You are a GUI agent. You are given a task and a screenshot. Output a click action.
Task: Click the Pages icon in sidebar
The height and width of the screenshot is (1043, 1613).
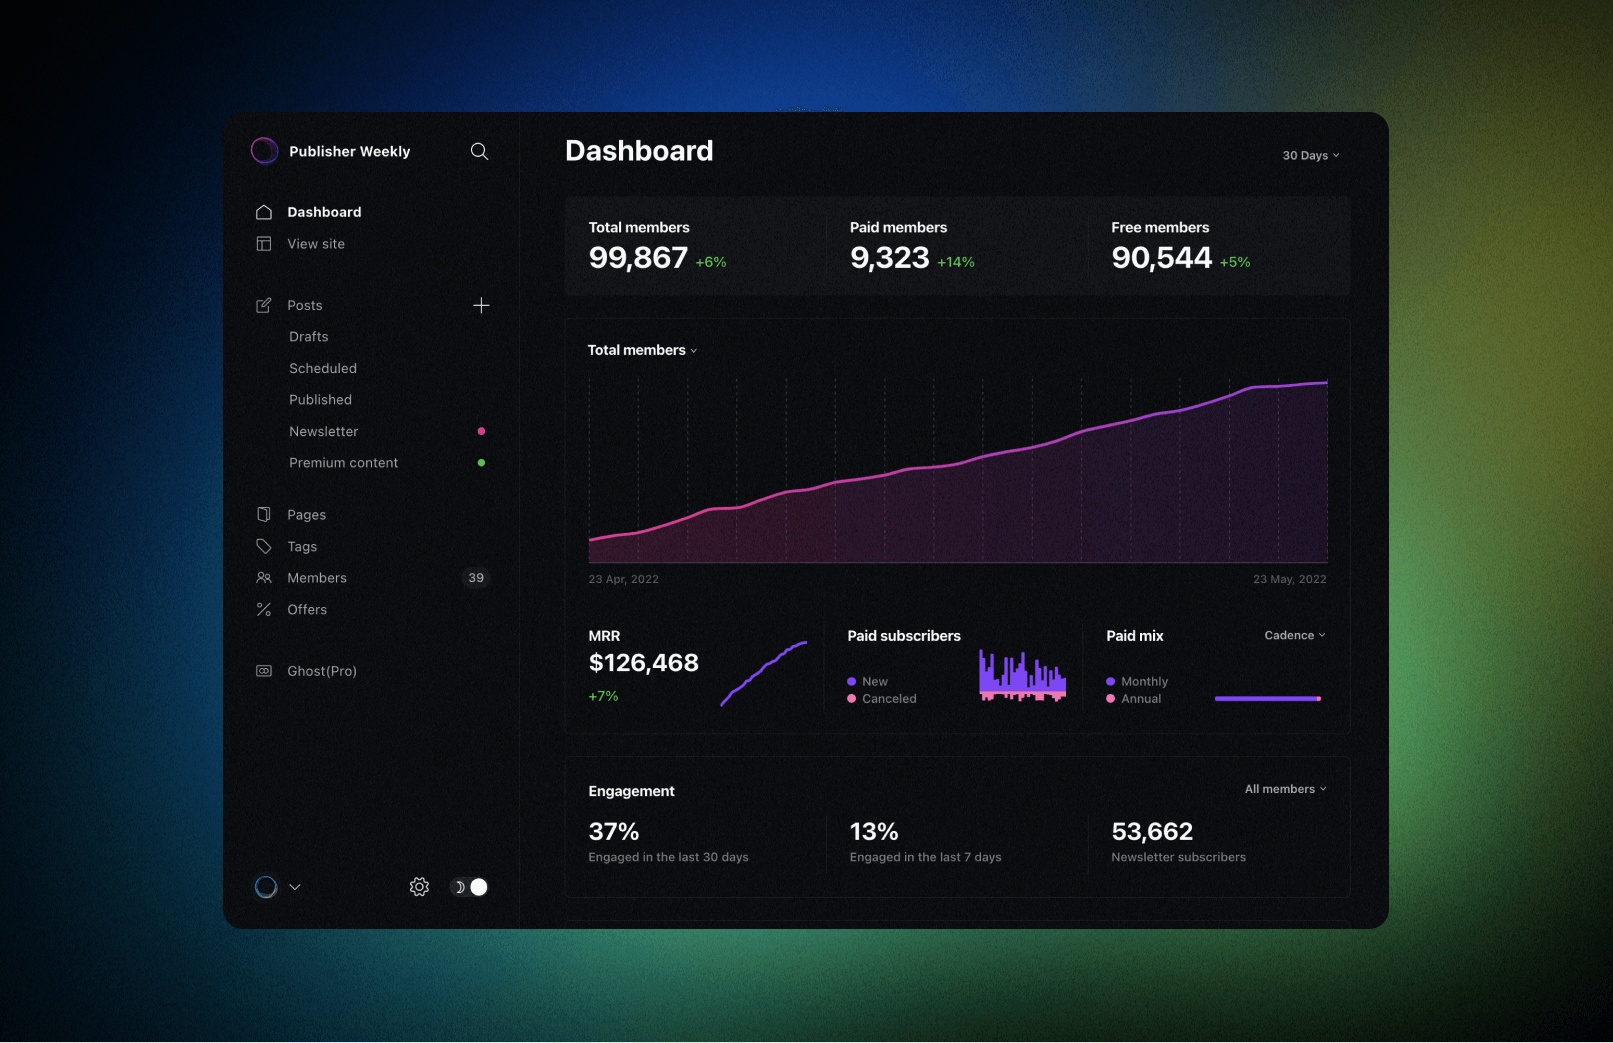(x=264, y=514)
